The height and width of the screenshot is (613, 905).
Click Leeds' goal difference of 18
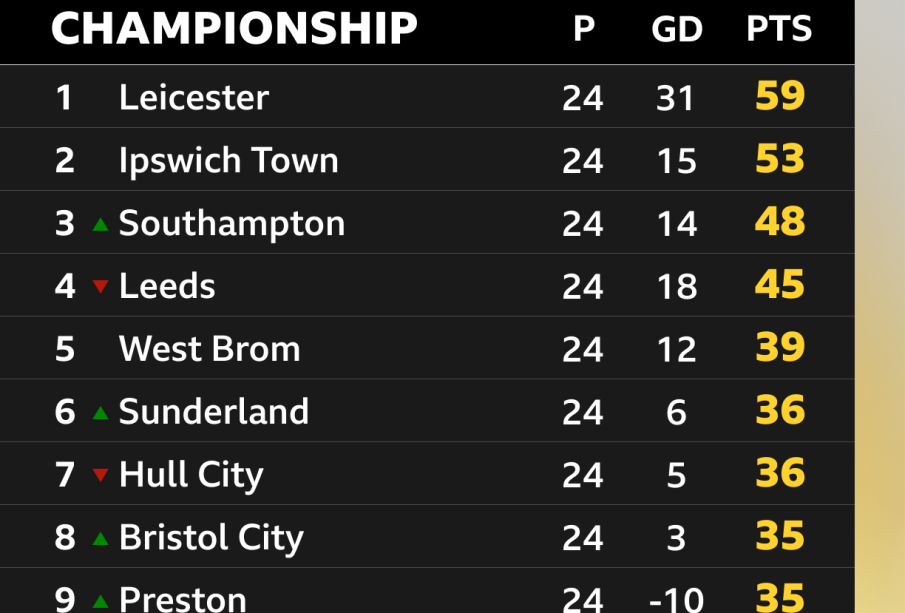coord(677,287)
